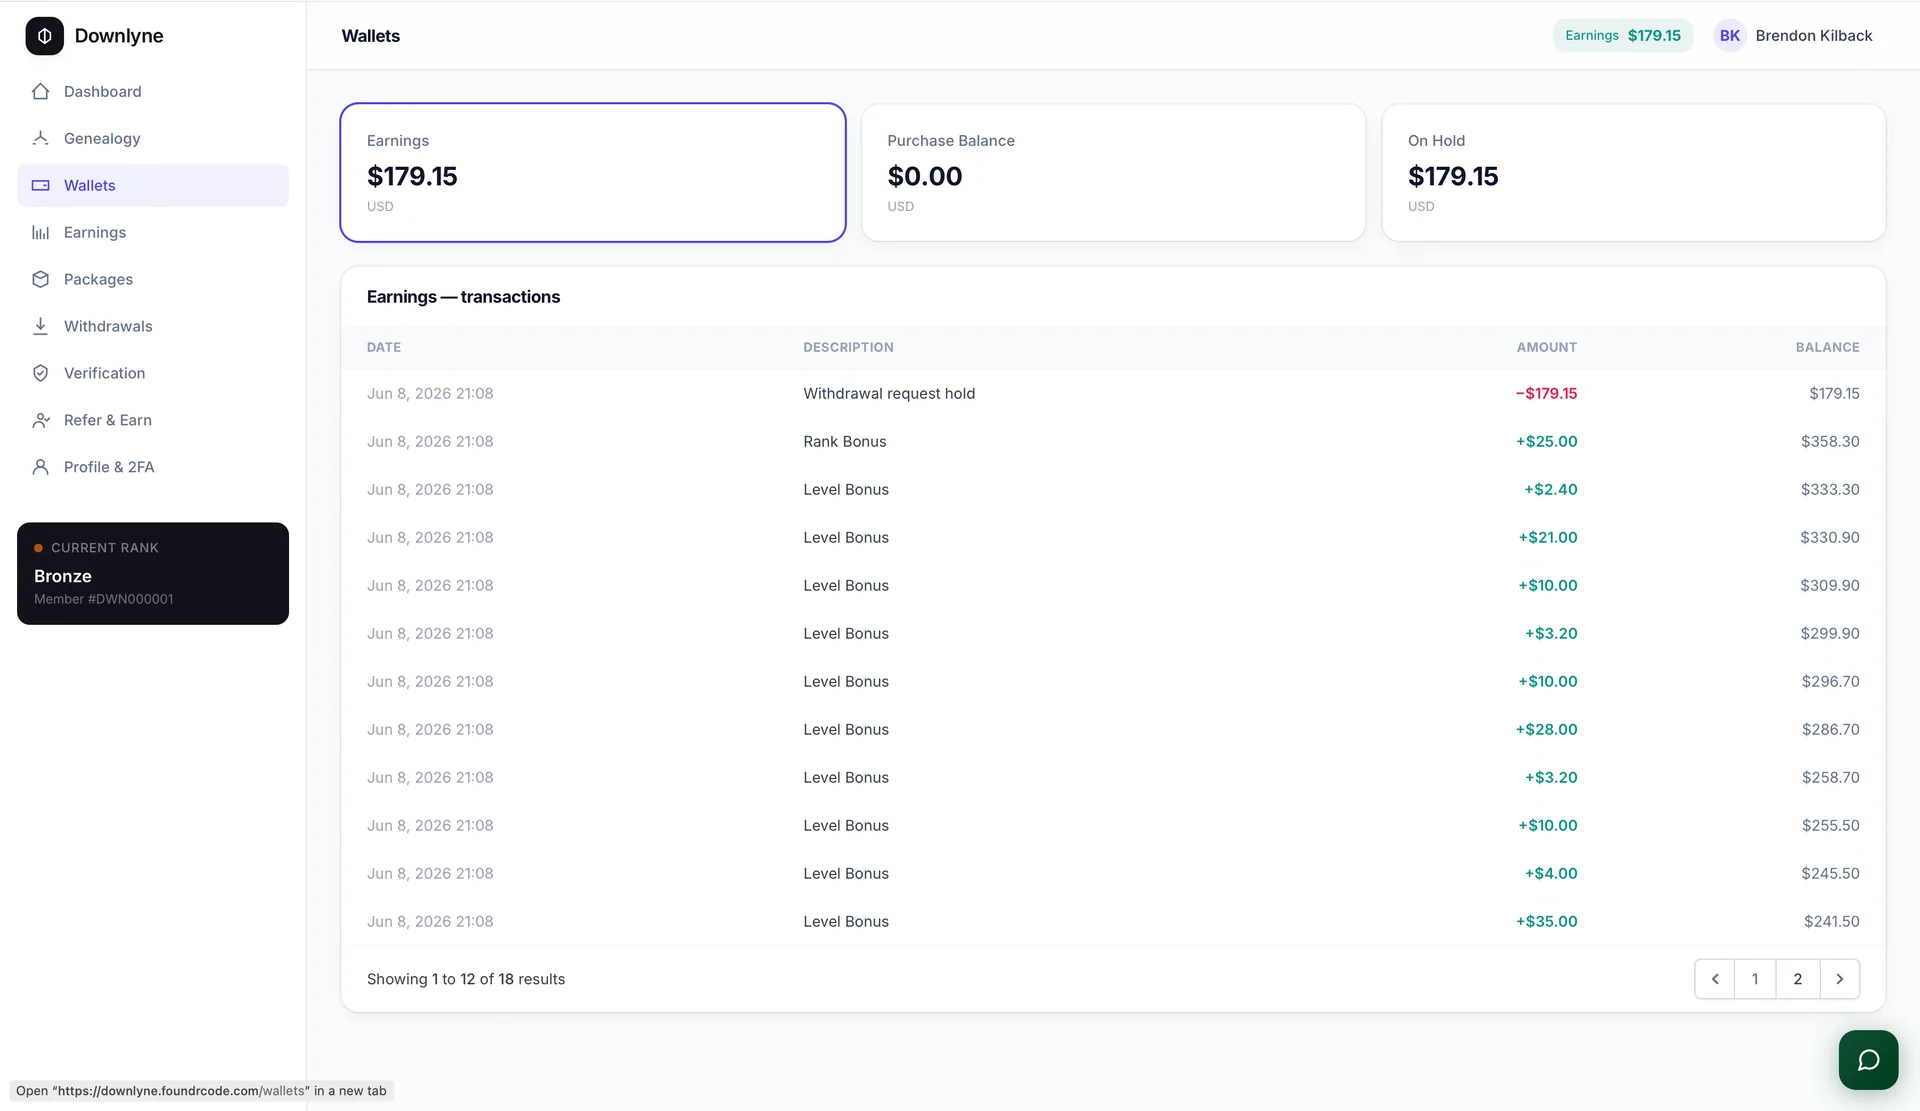Go to page 1 of transactions
The width and height of the screenshot is (1920, 1111).
[x=1755, y=979]
